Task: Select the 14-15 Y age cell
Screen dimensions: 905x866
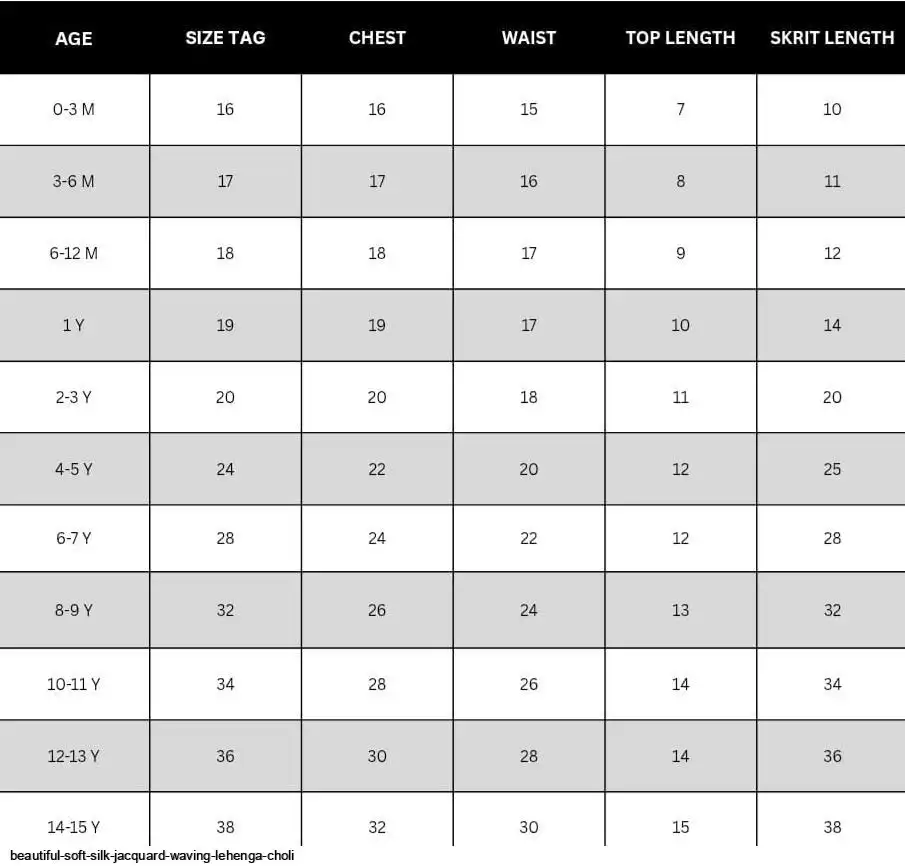Action: pyautogui.click(x=74, y=827)
